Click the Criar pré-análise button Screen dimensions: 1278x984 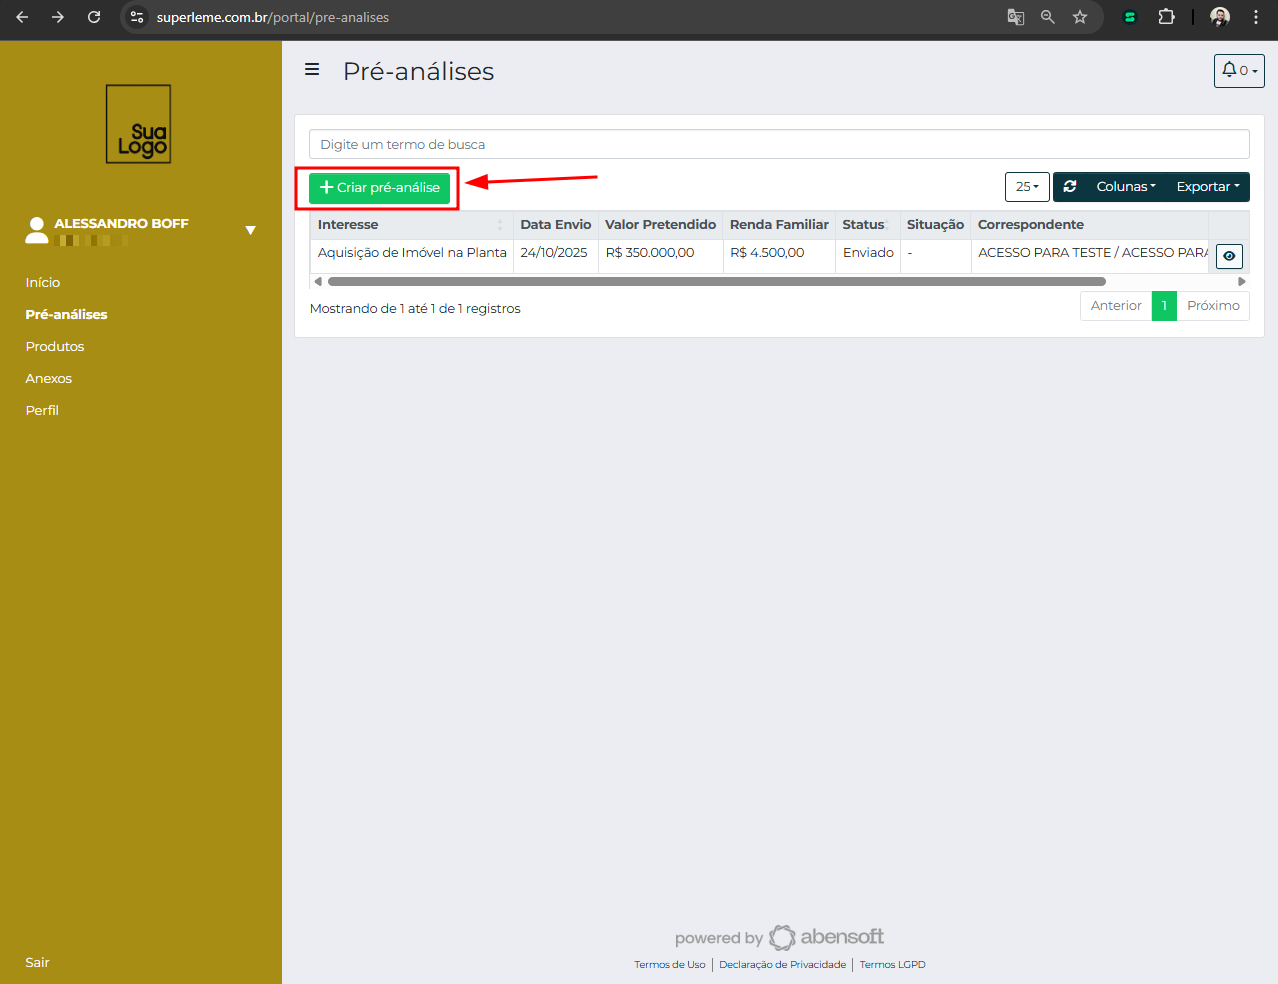tap(379, 188)
